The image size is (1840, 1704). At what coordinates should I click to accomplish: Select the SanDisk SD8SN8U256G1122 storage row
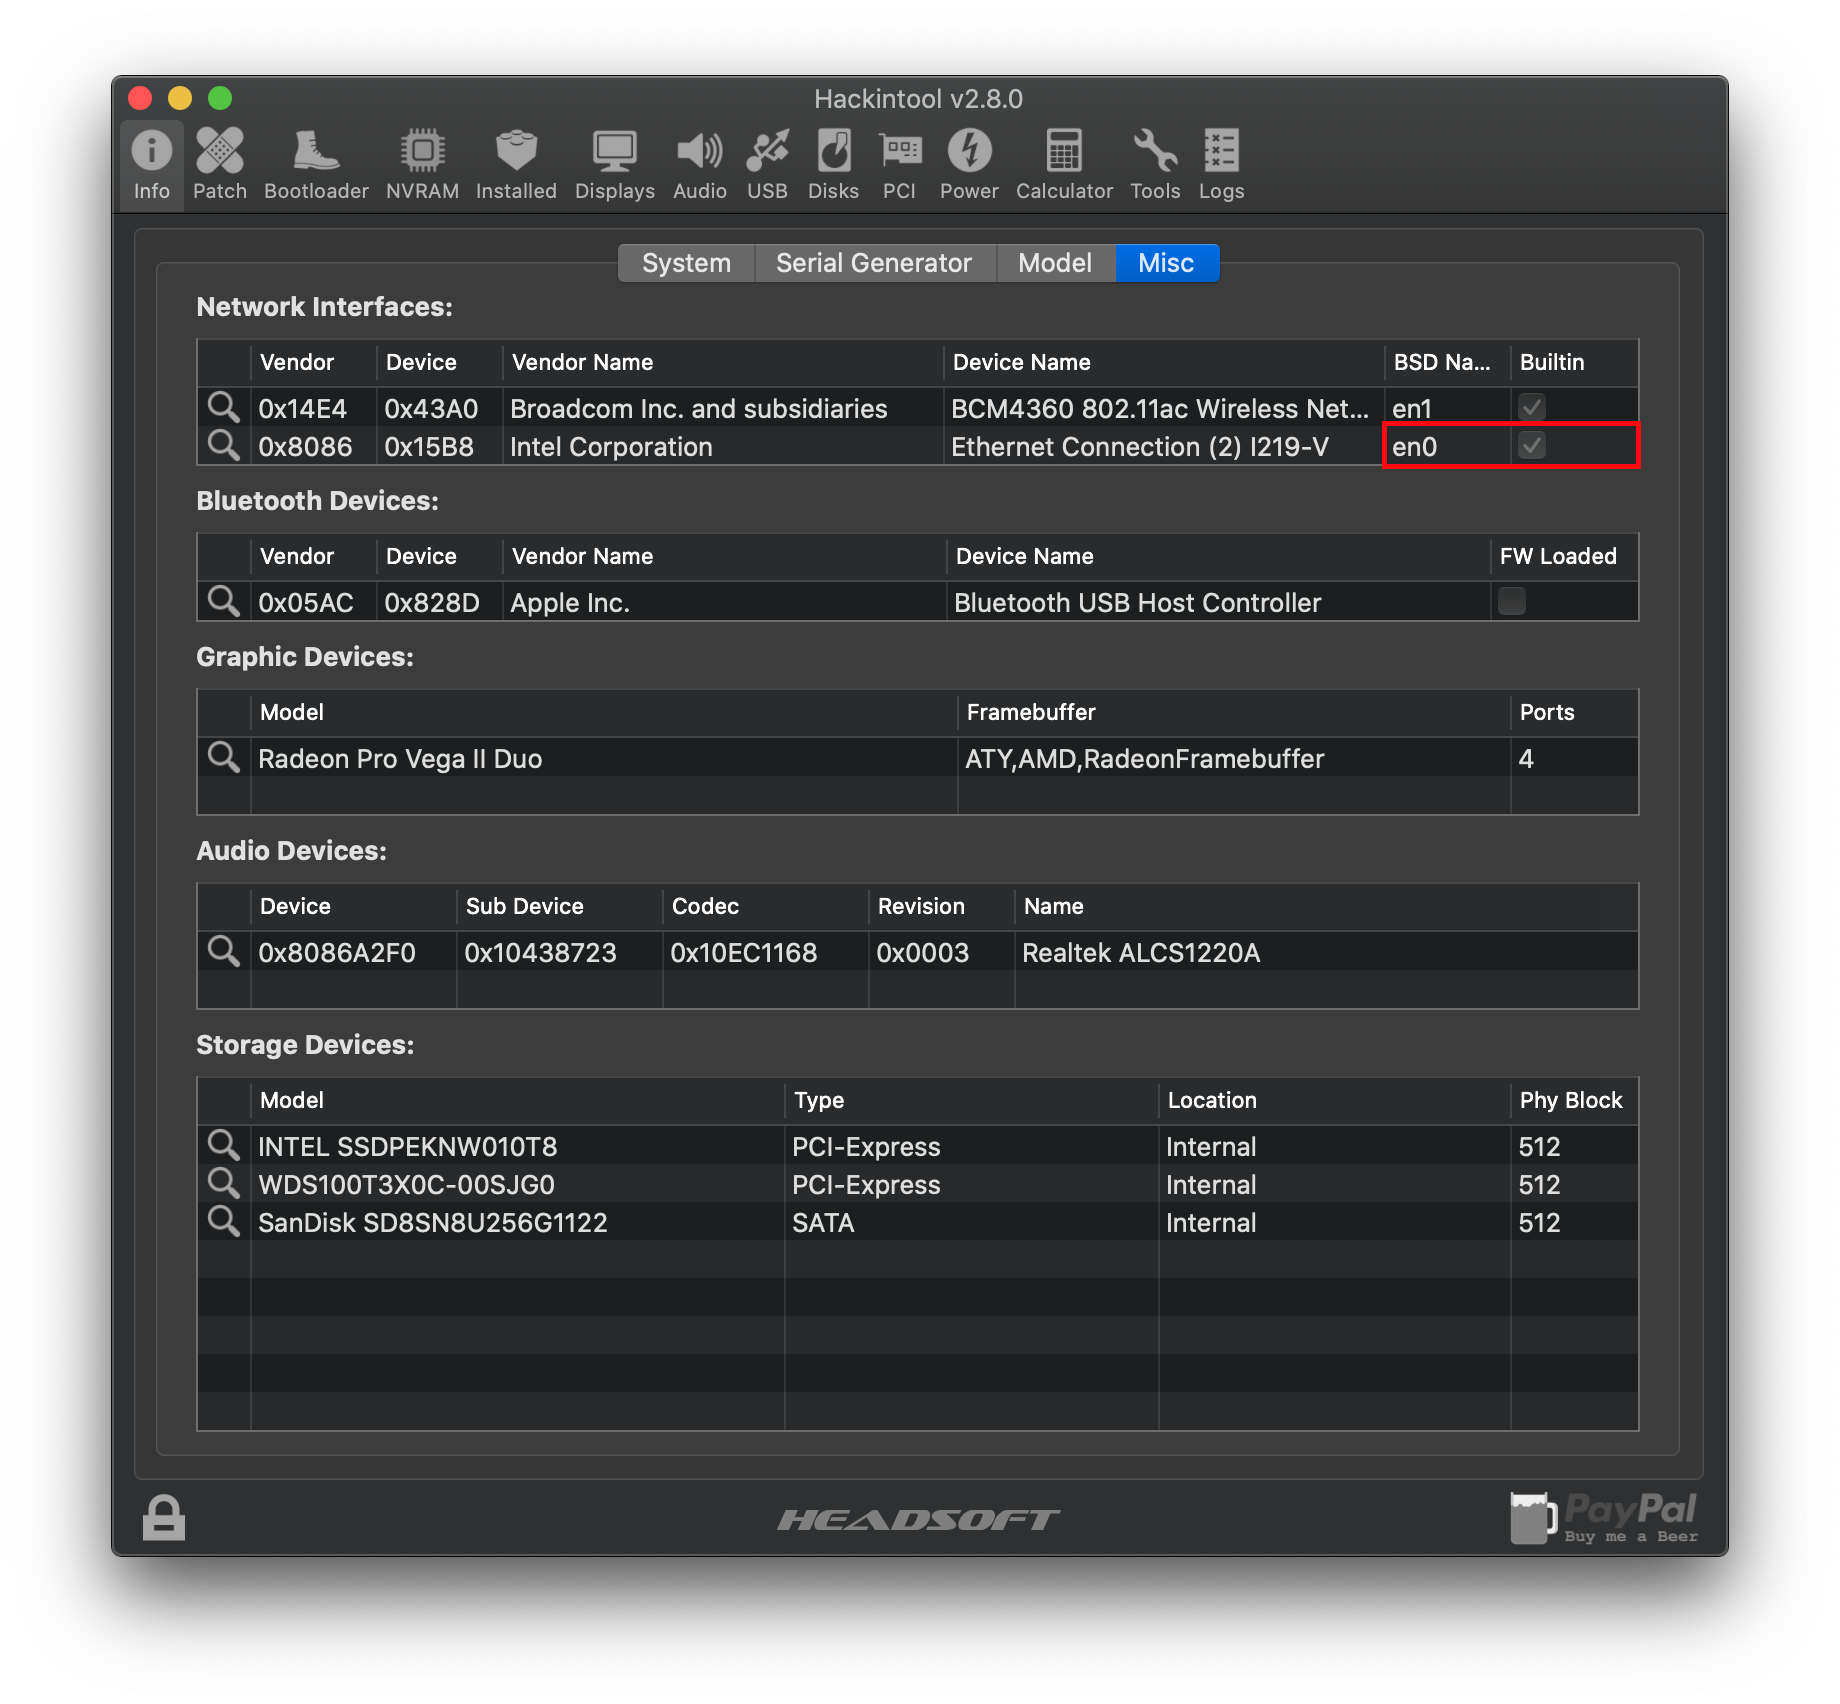click(433, 1222)
